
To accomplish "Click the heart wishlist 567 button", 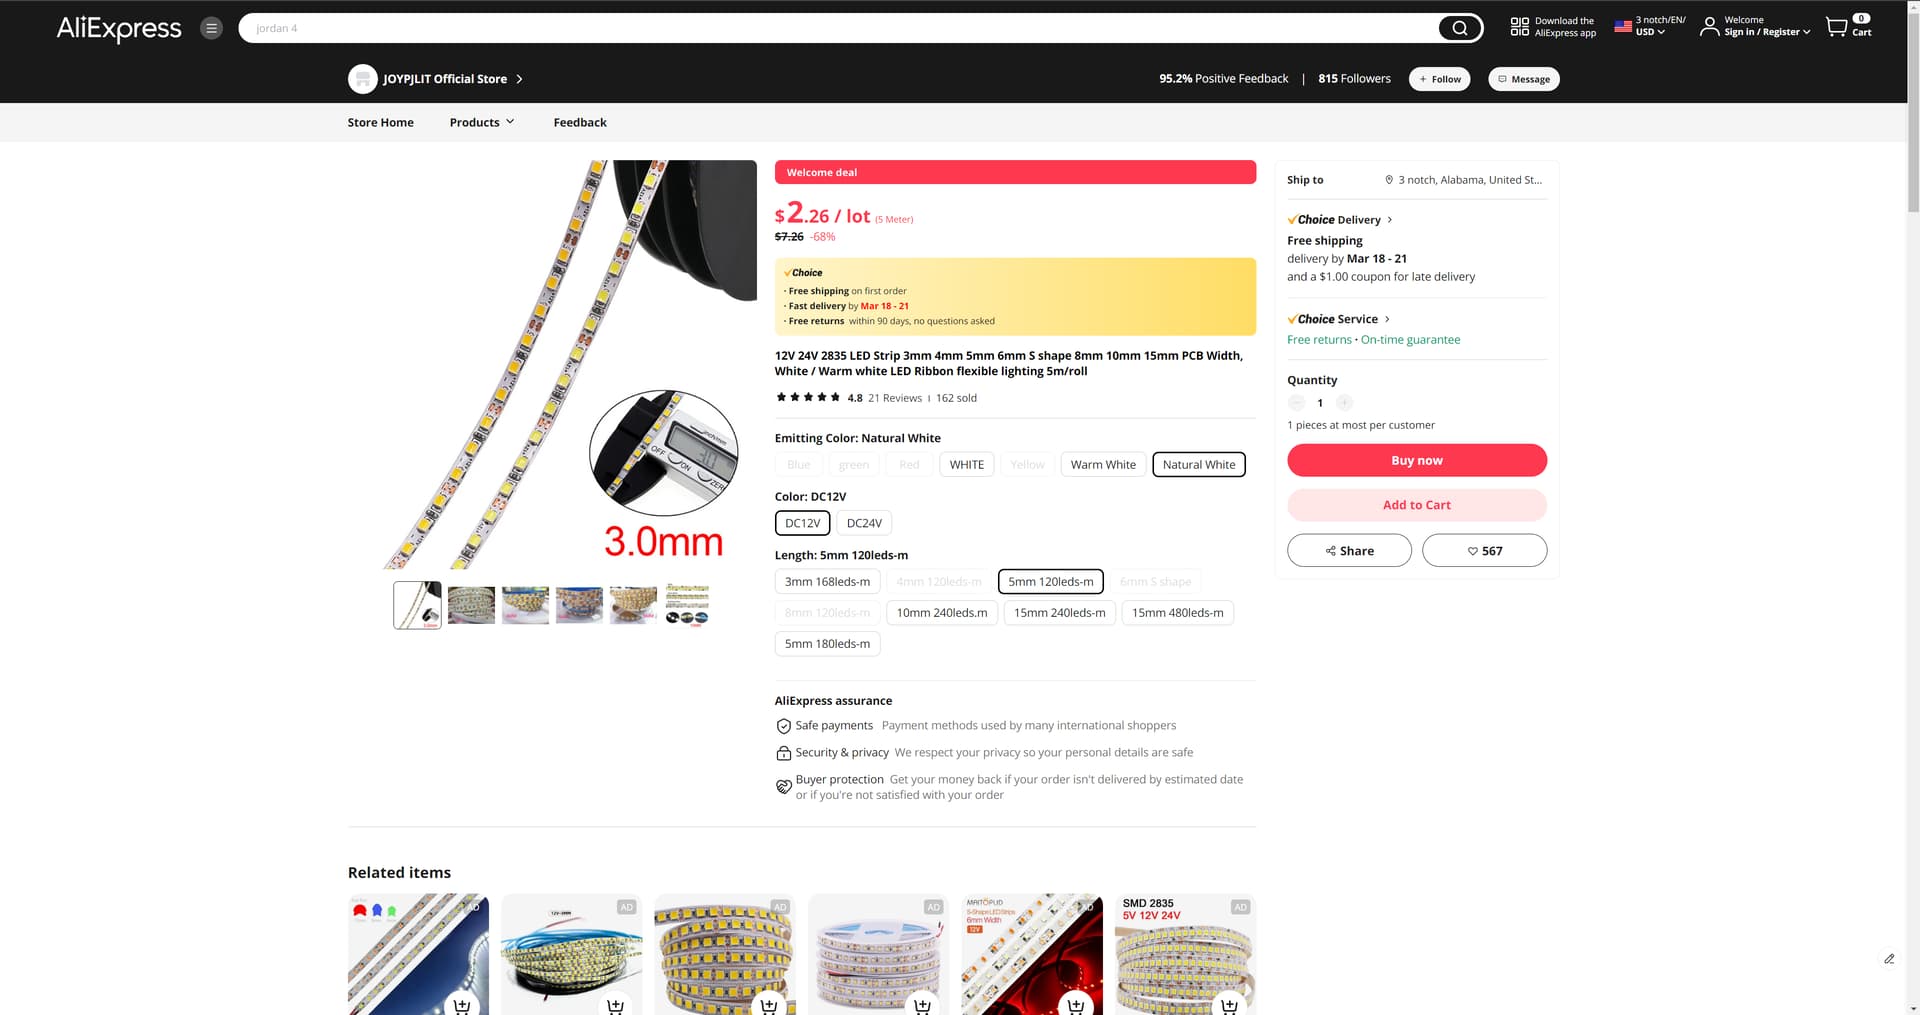I will [x=1484, y=551].
